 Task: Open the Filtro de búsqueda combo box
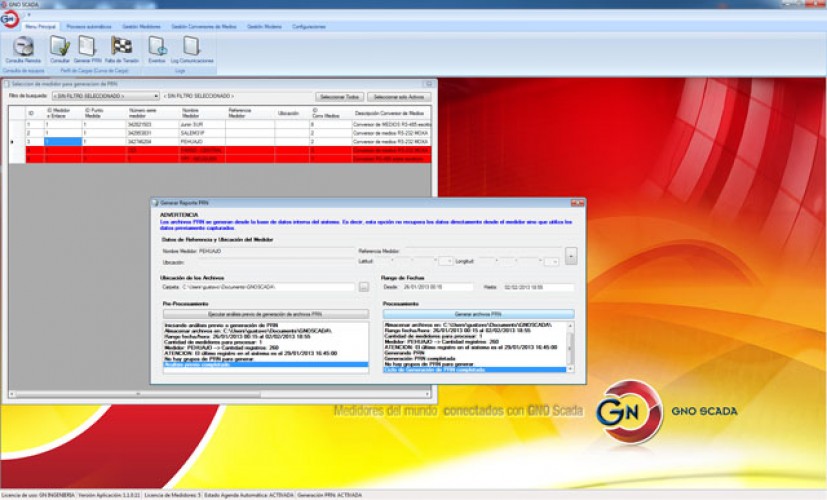point(105,96)
